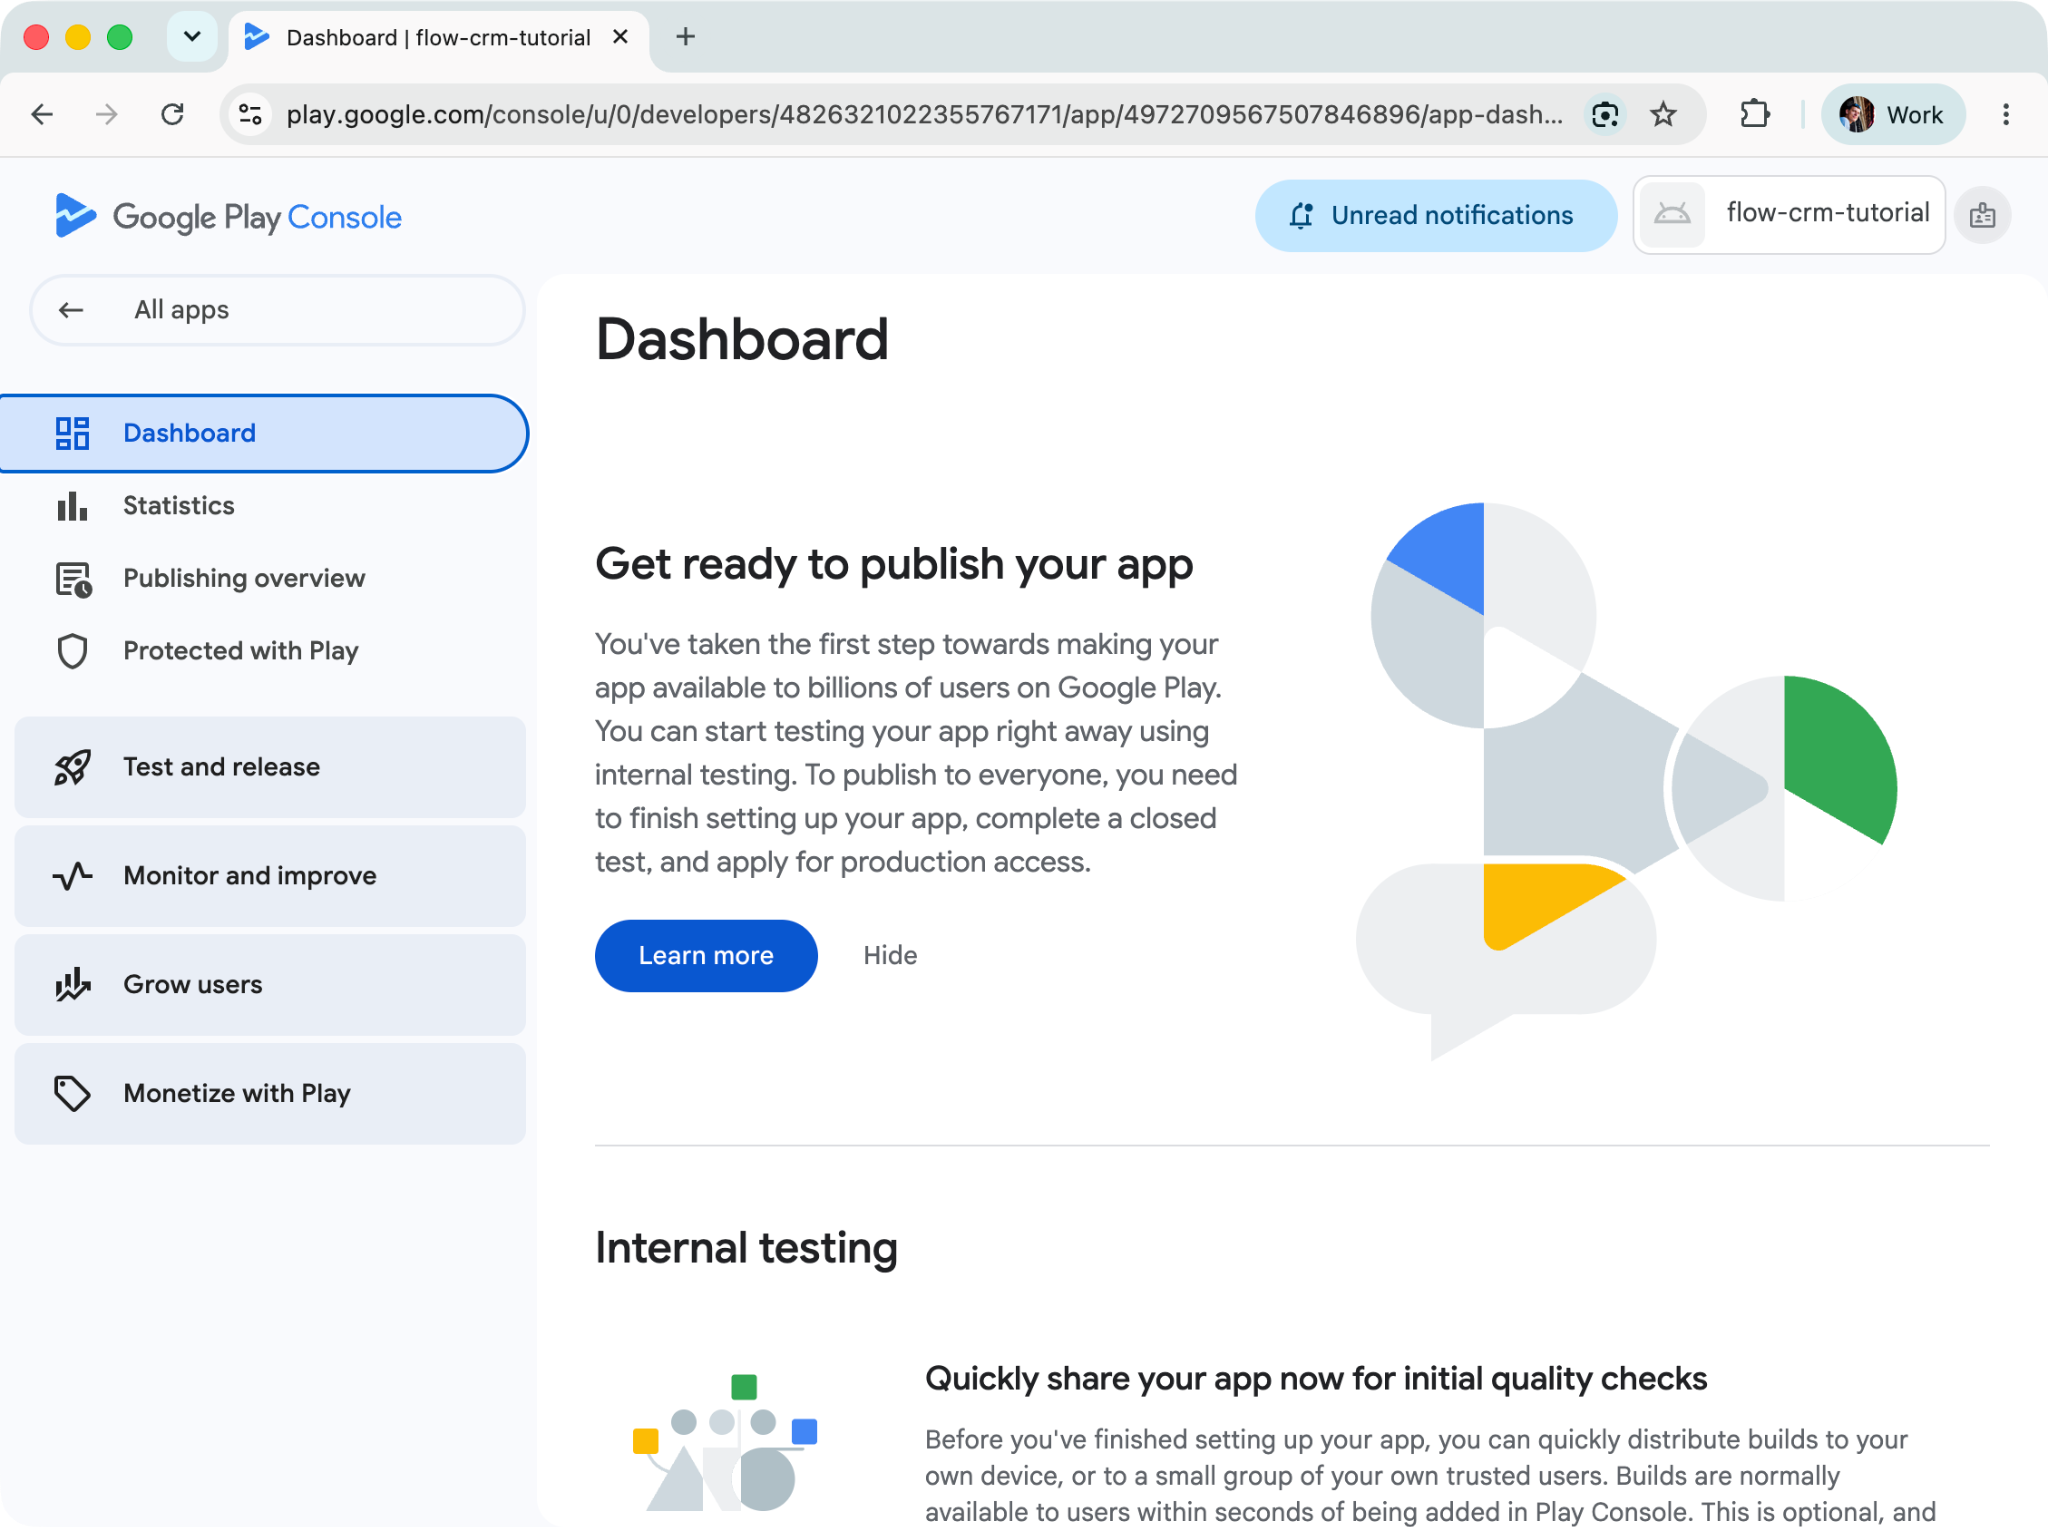Open the Google Lens search icon in address bar
Viewport: 2048px width, 1527px height.
1605,115
